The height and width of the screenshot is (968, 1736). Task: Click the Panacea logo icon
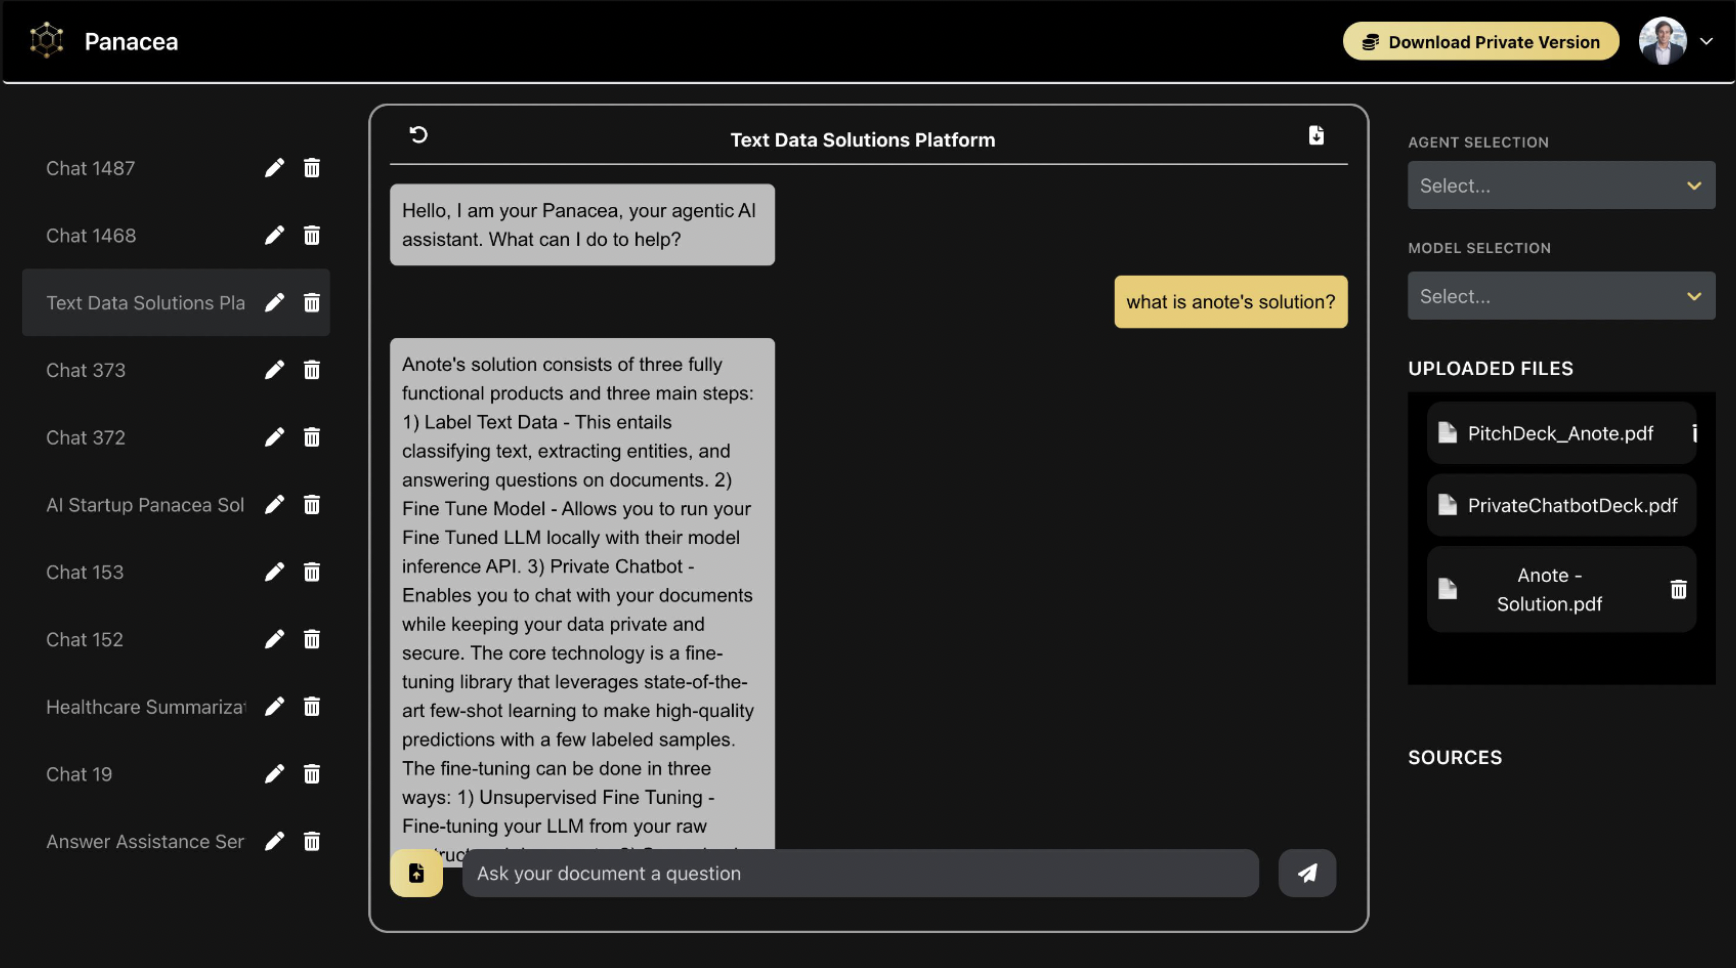point(46,41)
